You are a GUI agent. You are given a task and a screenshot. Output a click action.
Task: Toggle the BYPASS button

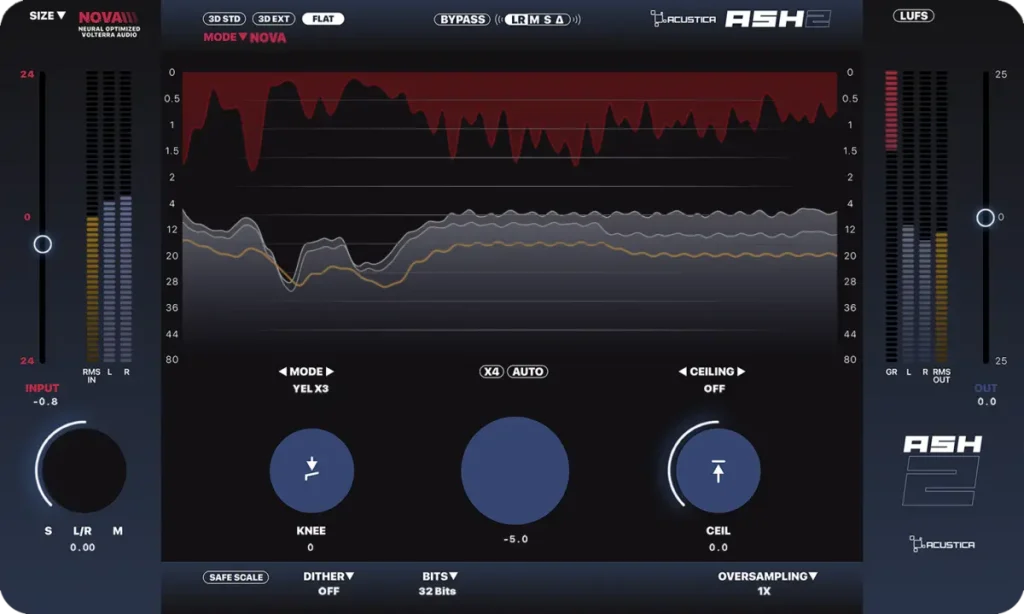462,20
